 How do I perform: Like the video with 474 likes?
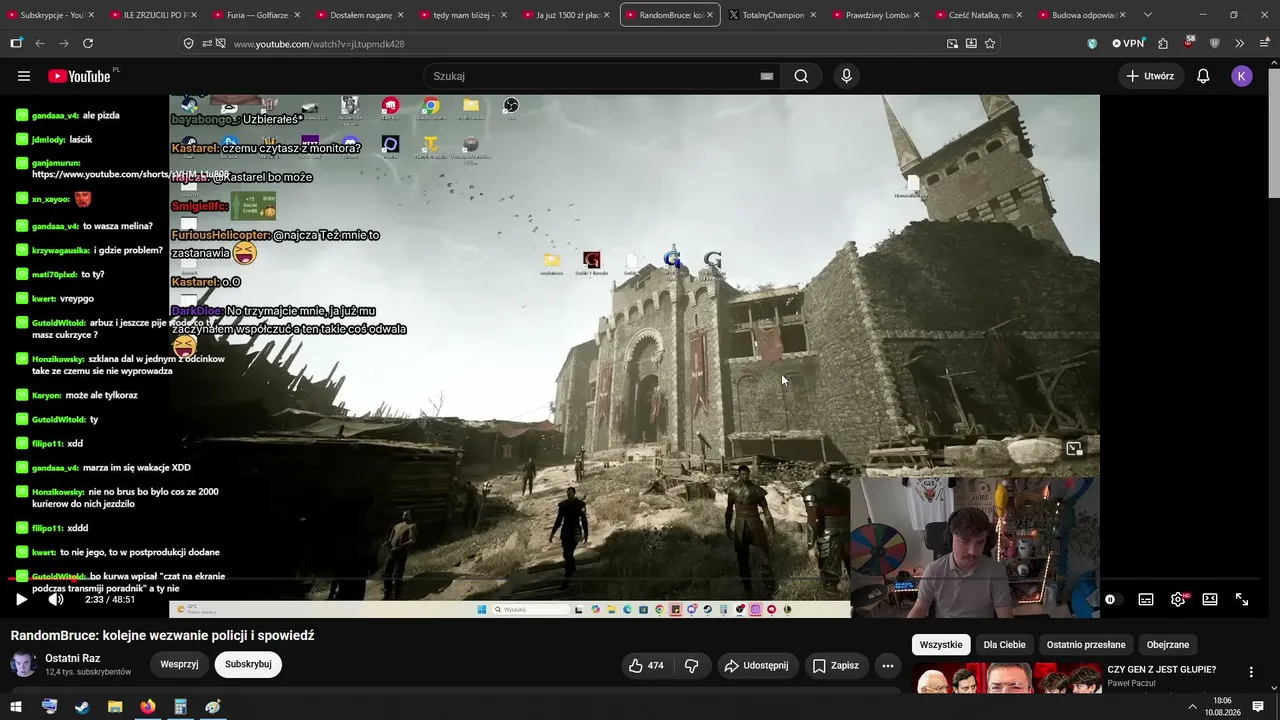(x=646, y=665)
